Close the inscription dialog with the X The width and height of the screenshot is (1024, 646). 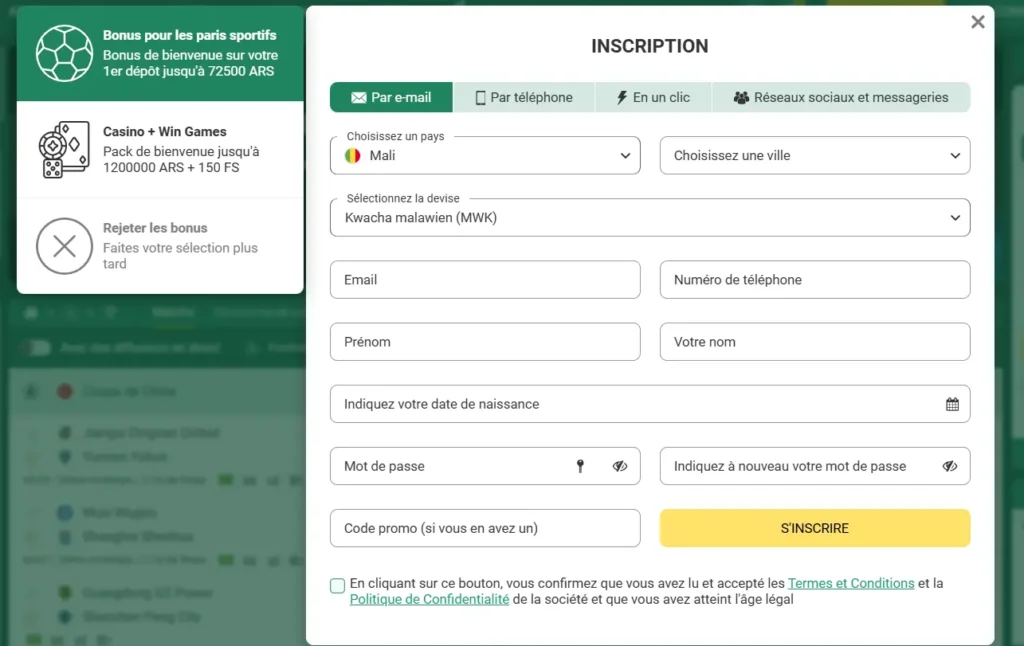978,22
